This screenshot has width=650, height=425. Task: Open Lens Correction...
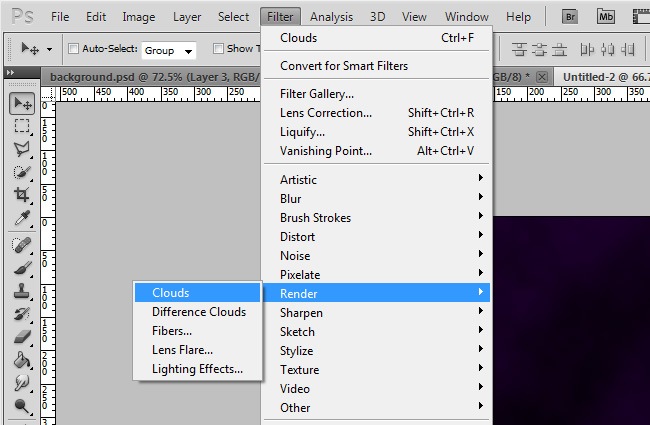coord(376,113)
